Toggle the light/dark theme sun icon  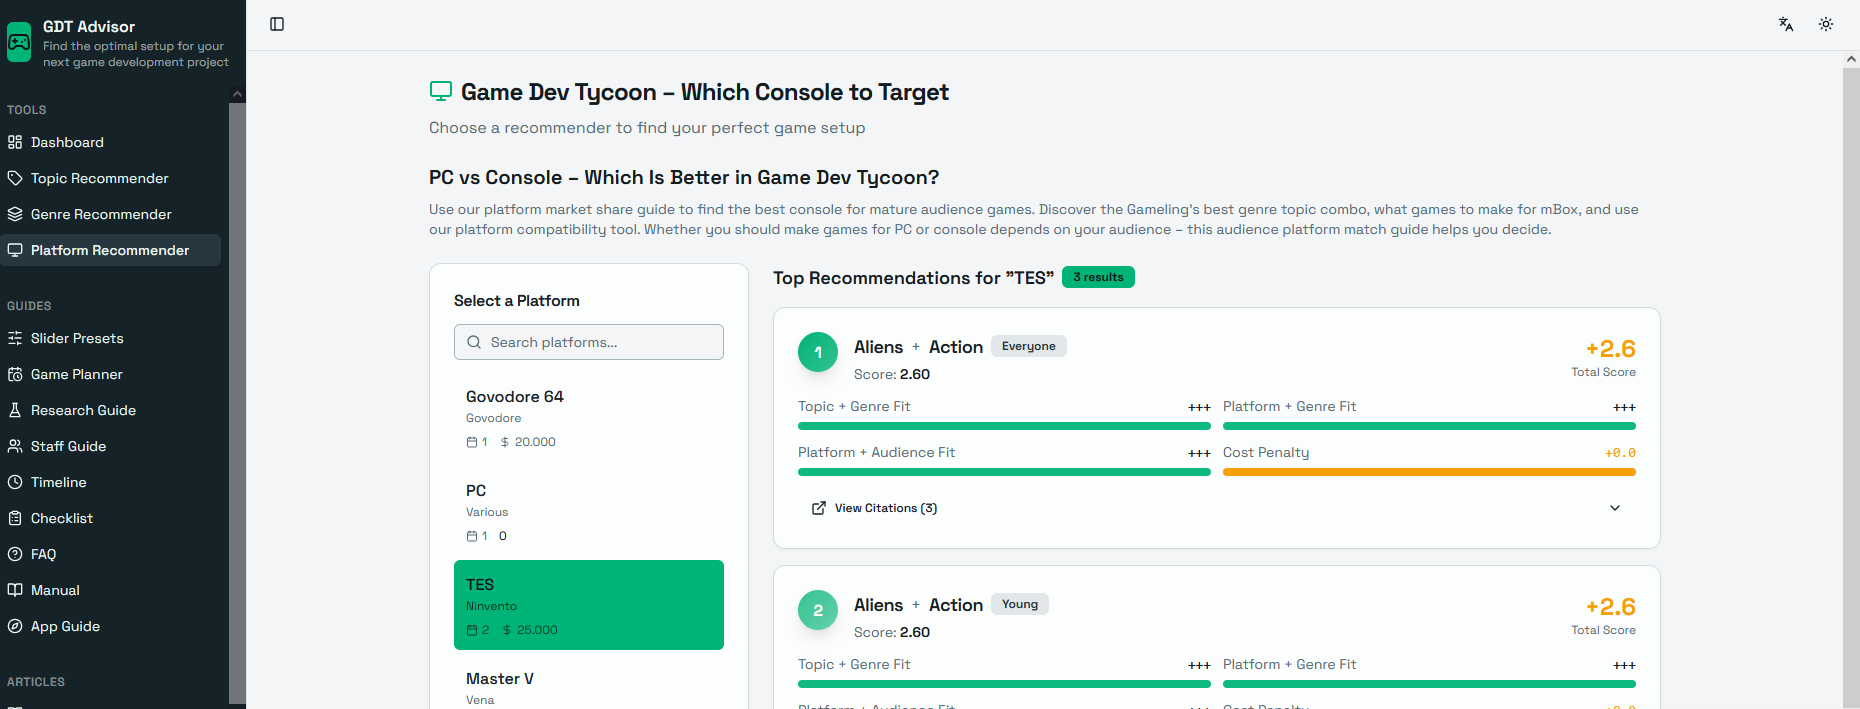coord(1826,24)
